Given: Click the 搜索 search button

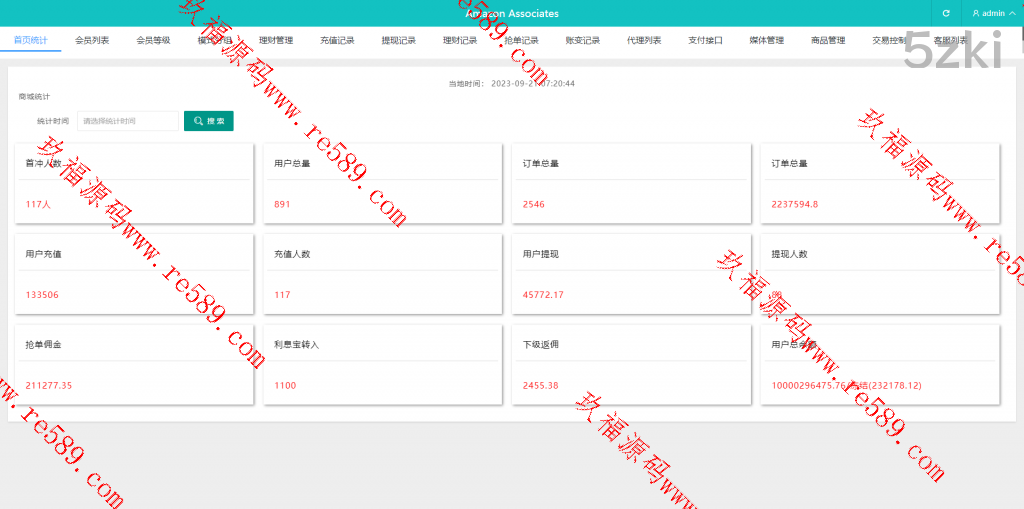Looking at the screenshot, I should (x=208, y=121).
